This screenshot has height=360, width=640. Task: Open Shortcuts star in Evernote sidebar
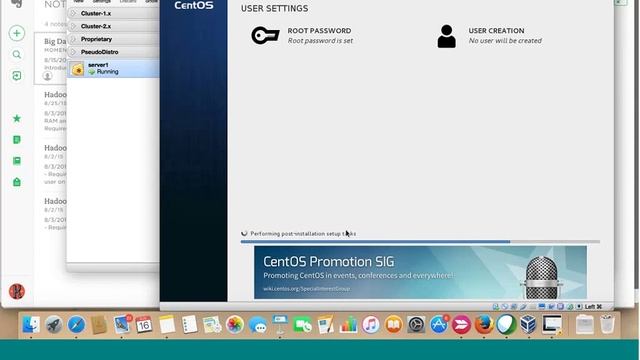pos(17,118)
